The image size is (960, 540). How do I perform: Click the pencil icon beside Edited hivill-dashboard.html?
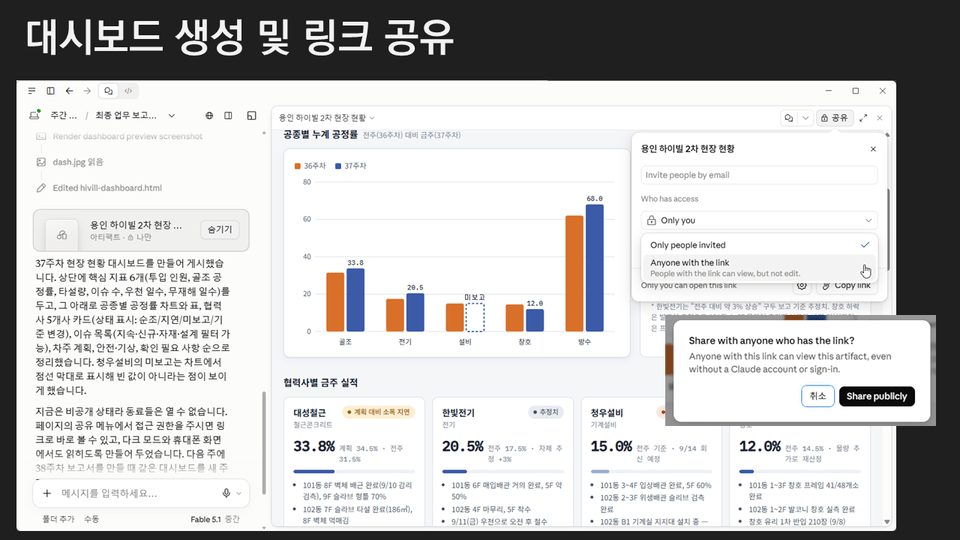click(41, 188)
